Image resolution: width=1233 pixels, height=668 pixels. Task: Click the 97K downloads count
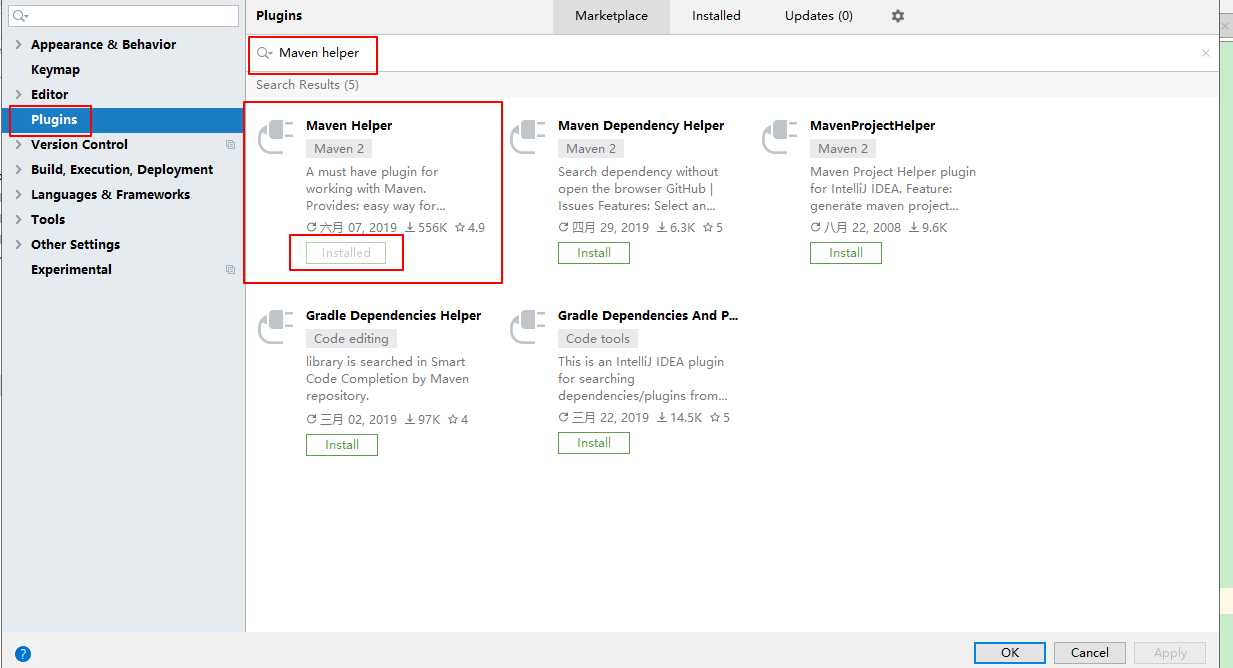click(x=422, y=420)
